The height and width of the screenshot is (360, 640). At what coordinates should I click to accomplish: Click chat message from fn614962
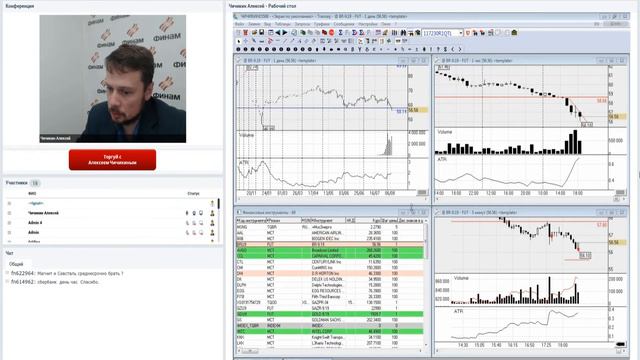(x=55, y=282)
